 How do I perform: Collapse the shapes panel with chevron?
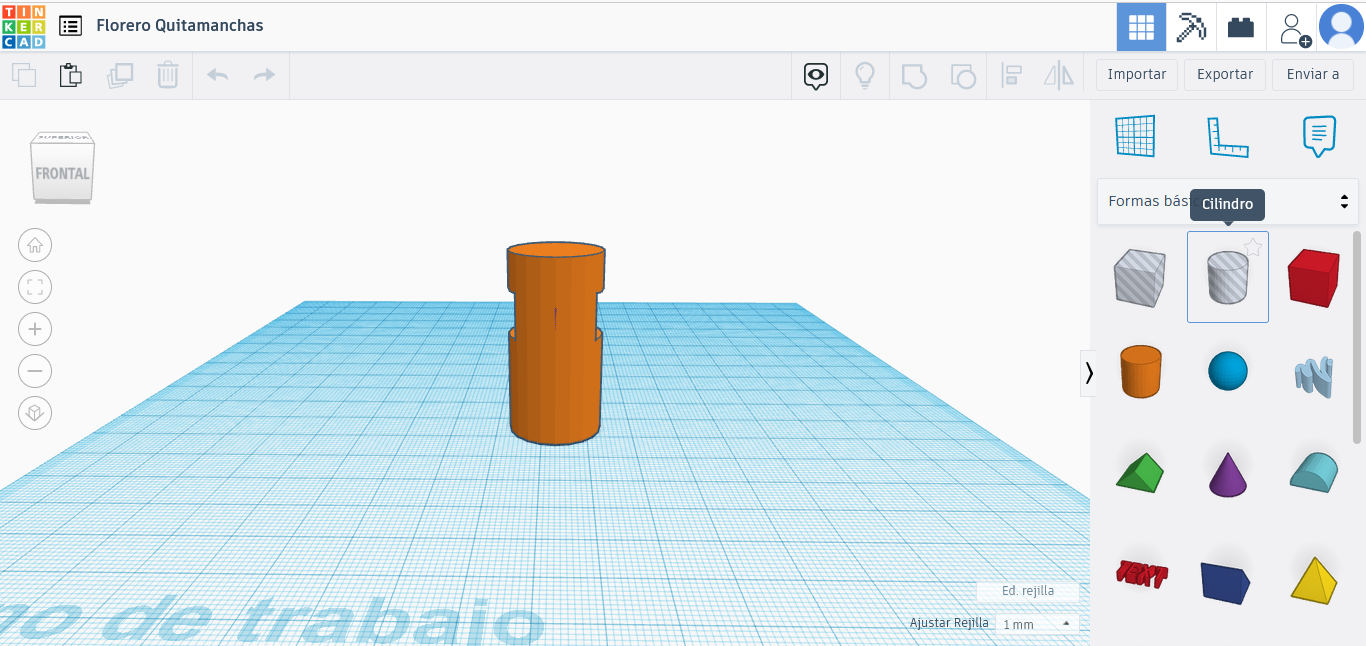coord(1088,373)
